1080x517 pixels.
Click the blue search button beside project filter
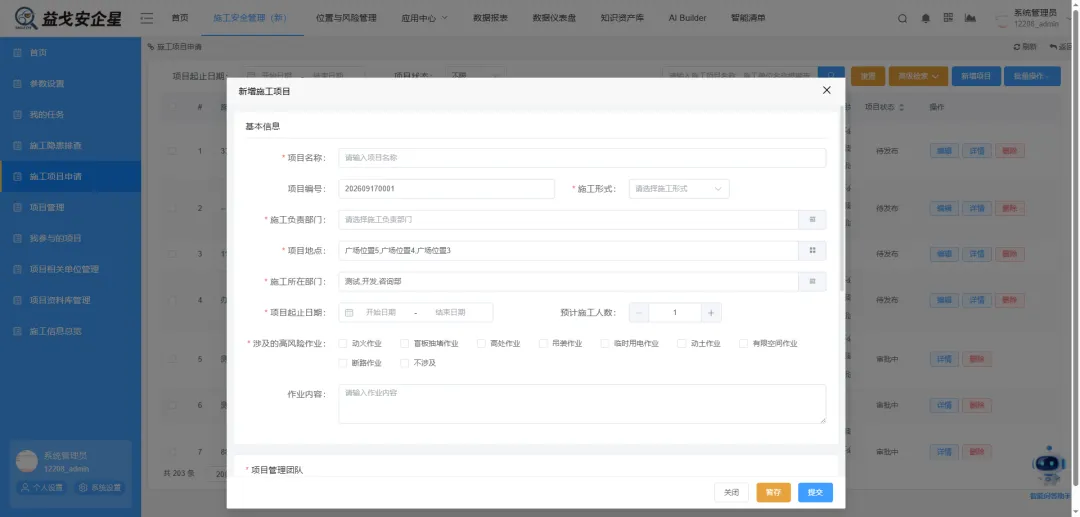(831, 76)
